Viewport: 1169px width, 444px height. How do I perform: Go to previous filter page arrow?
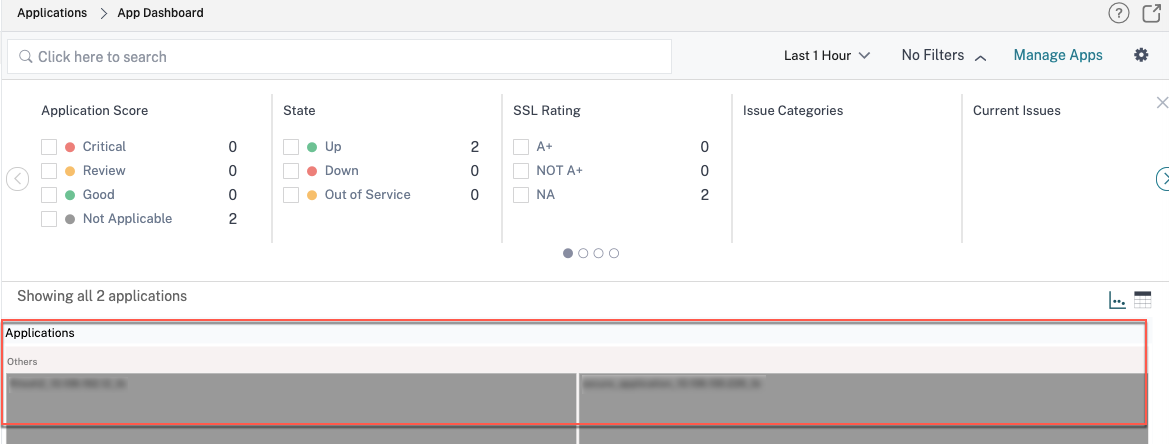coord(17,179)
